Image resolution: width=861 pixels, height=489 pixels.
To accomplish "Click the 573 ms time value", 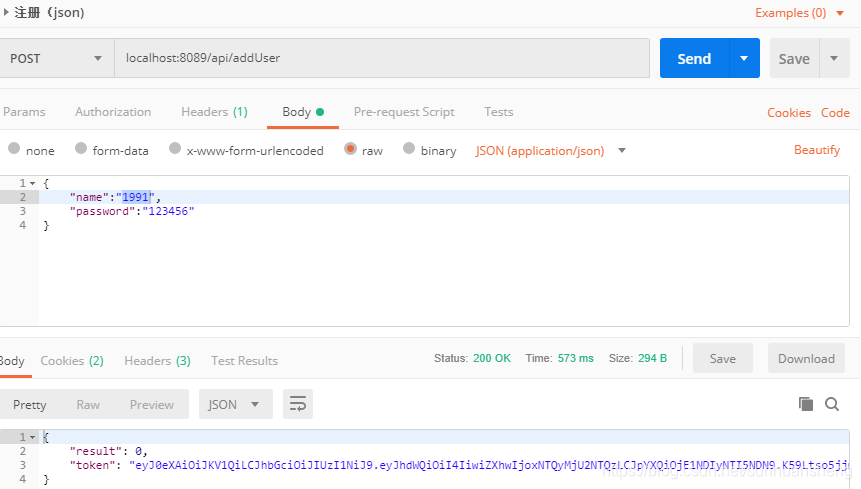I will pyautogui.click(x=575, y=358).
